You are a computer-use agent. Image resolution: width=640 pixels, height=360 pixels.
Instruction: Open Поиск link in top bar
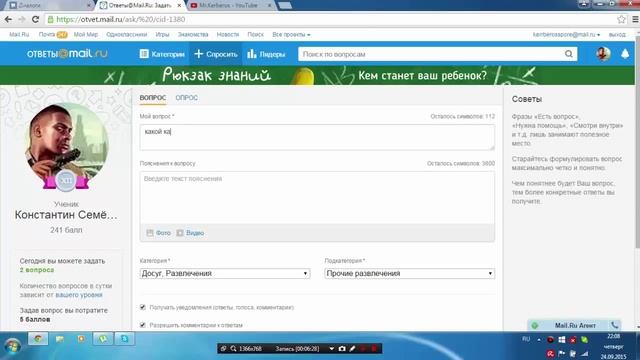click(256, 35)
